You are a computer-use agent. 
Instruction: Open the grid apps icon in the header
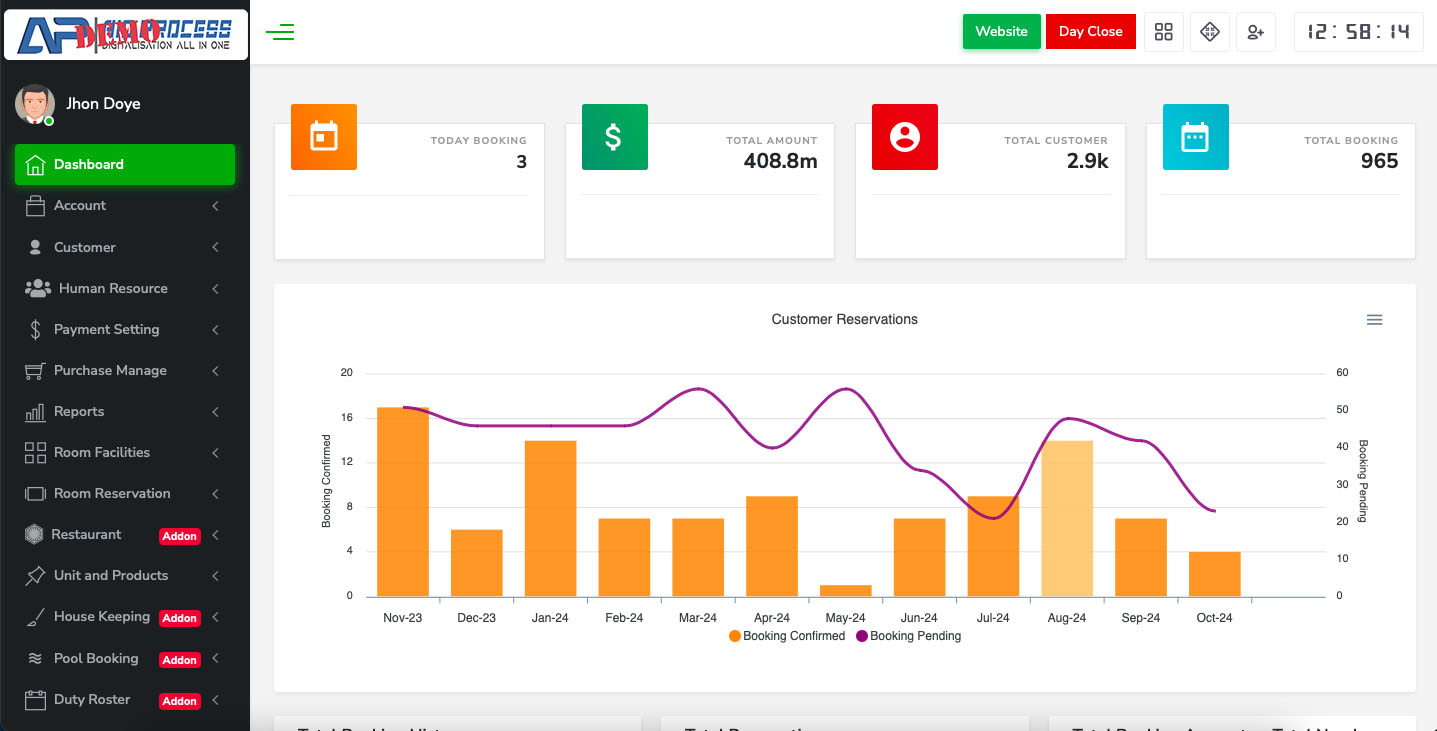coord(1163,32)
